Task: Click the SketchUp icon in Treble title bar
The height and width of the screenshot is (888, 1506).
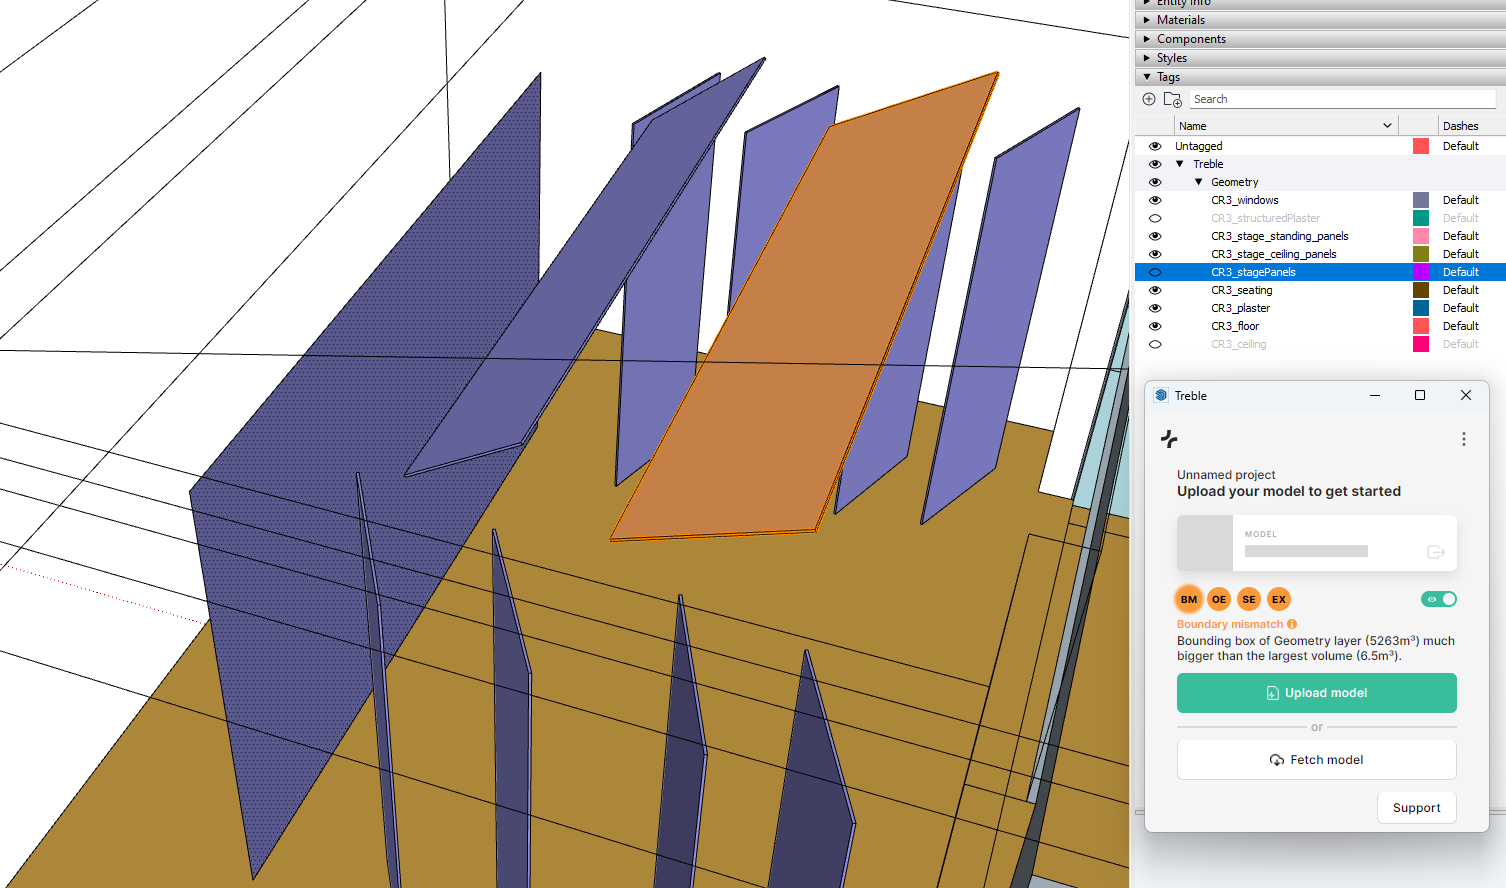Action: [x=1161, y=395]
